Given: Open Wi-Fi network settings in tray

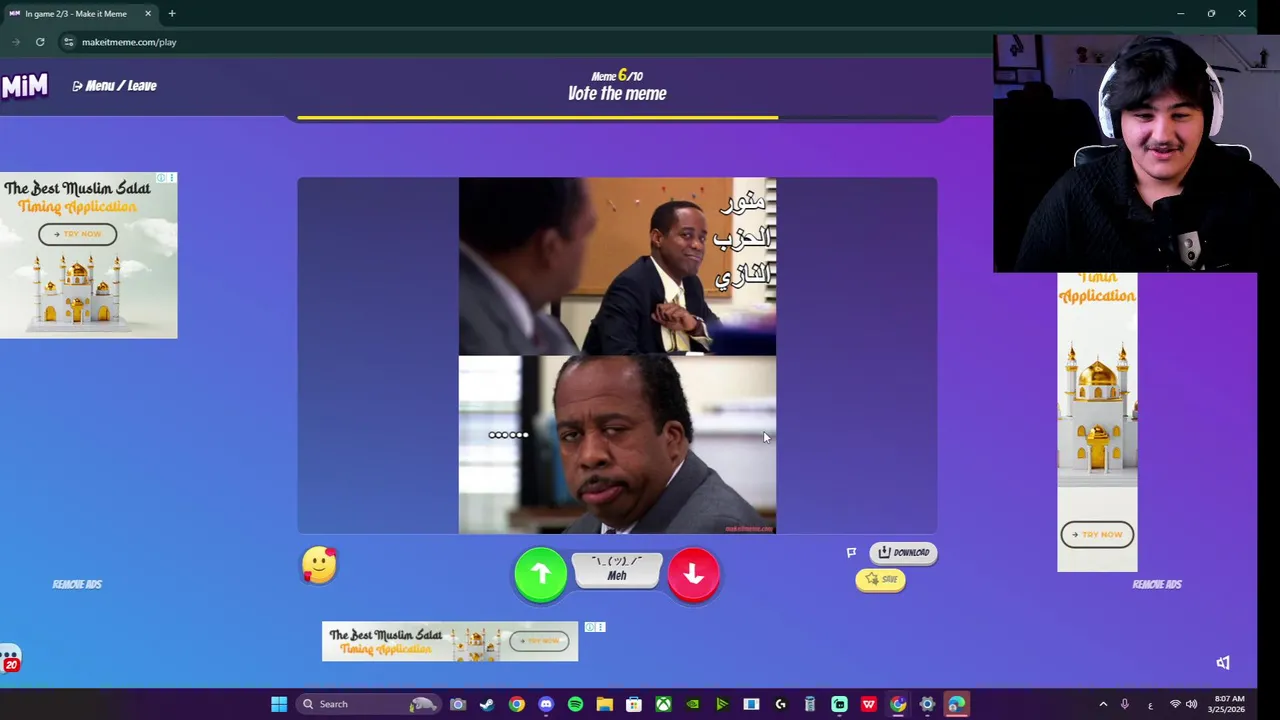Looking at the screenshot, I should (1175, 704).
